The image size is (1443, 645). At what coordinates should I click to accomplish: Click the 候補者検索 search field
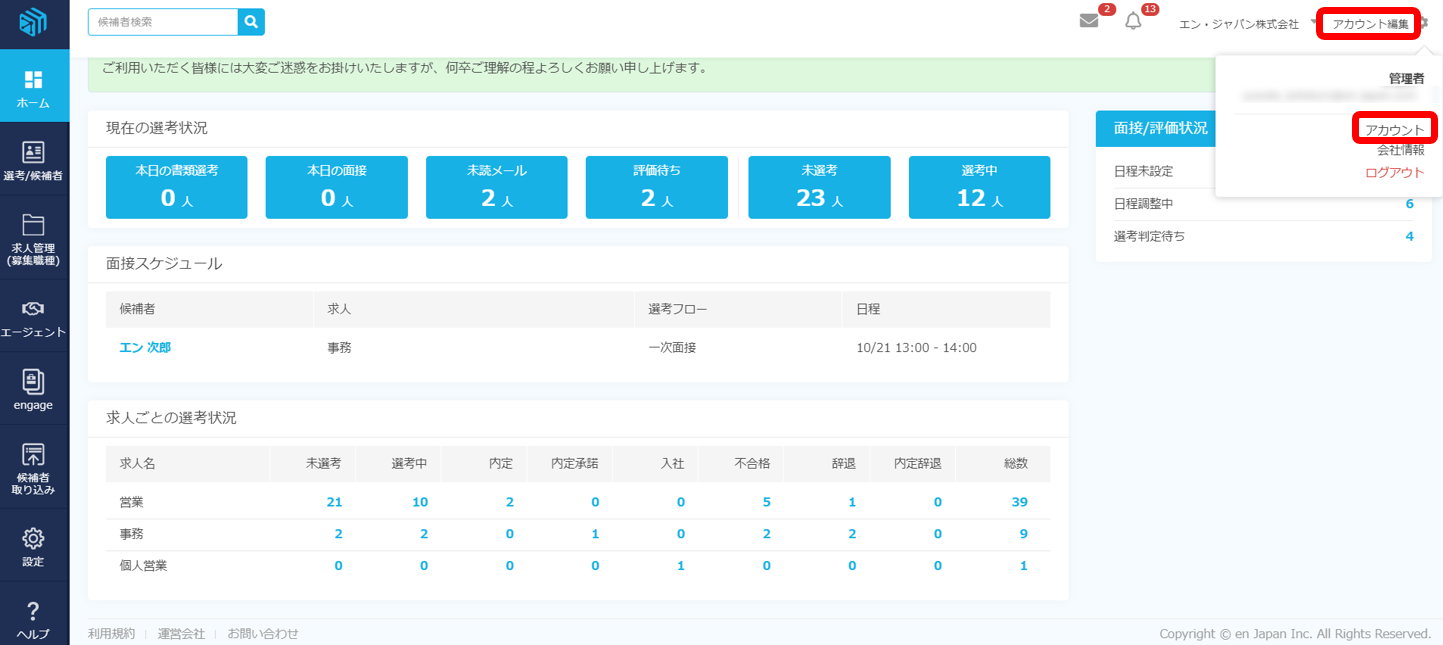163,21
